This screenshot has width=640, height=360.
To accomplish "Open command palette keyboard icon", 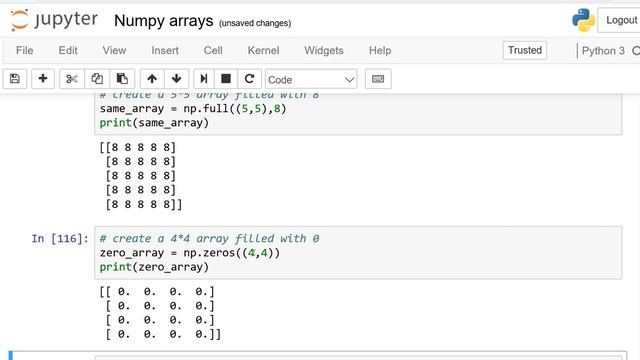I will 378,79.
